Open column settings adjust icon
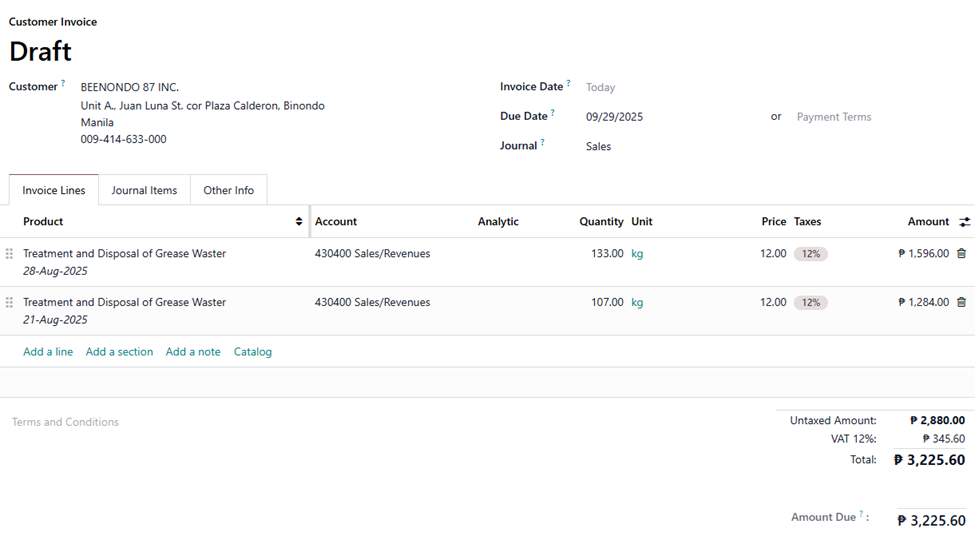This screenshot has width=975, height=544. [964, 222]
